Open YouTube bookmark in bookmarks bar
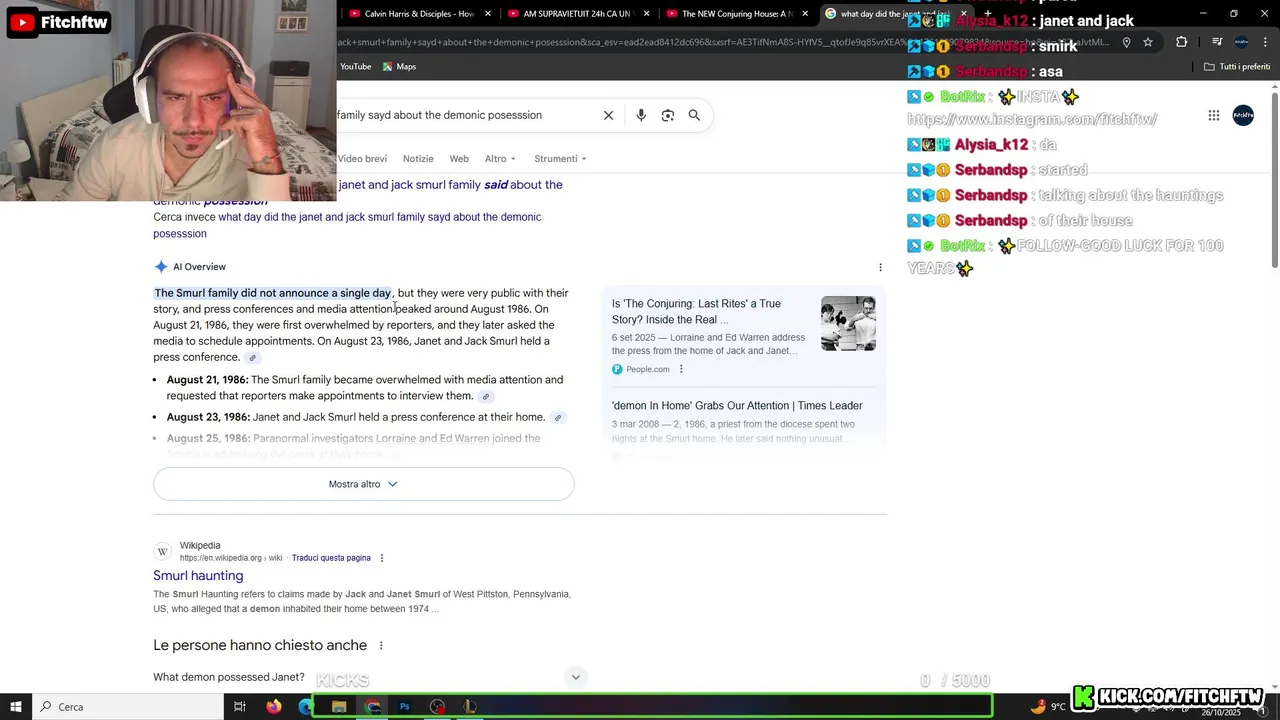 click(355, 67)
